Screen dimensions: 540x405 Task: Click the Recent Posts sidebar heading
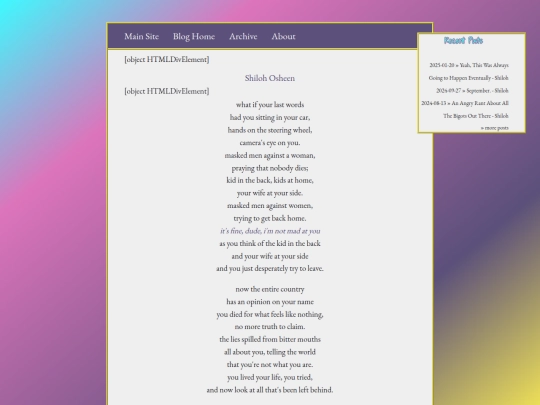coord(463,41)
